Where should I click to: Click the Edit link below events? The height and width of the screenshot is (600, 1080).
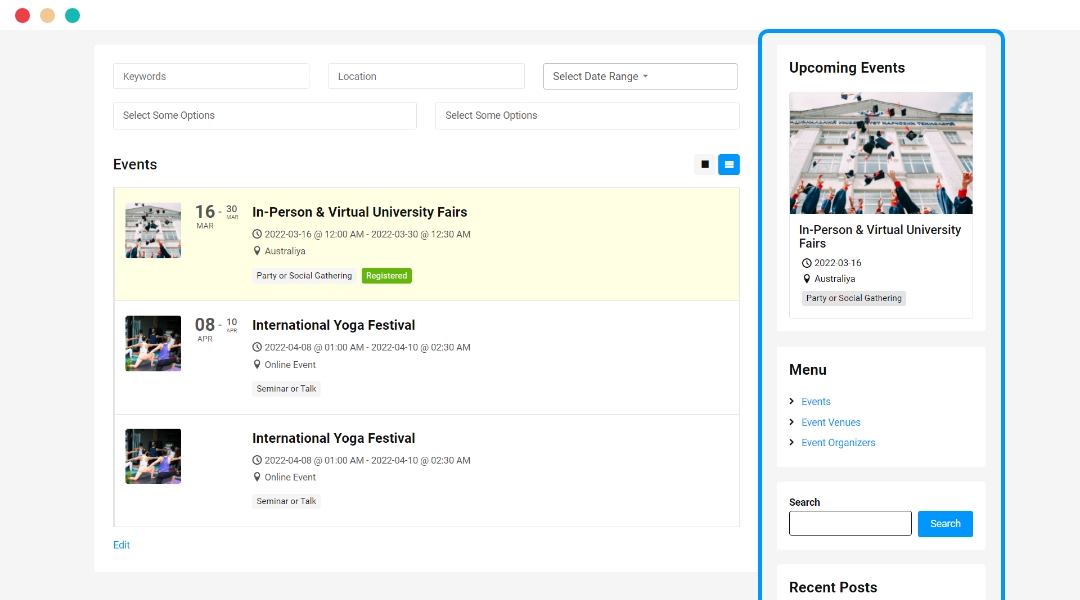tap(121, 546)
